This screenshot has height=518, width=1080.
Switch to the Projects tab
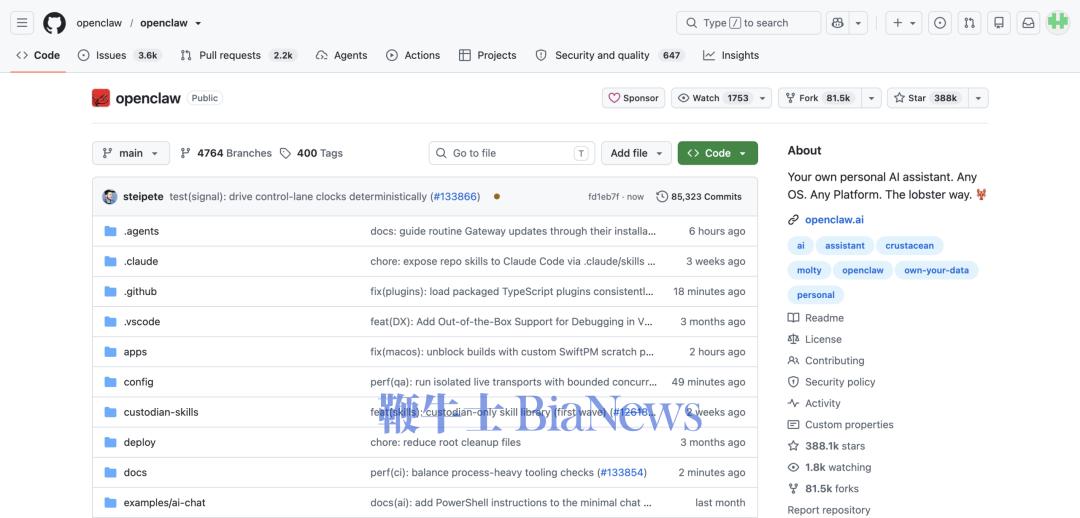pyautogui.click(x=488, y=55)
